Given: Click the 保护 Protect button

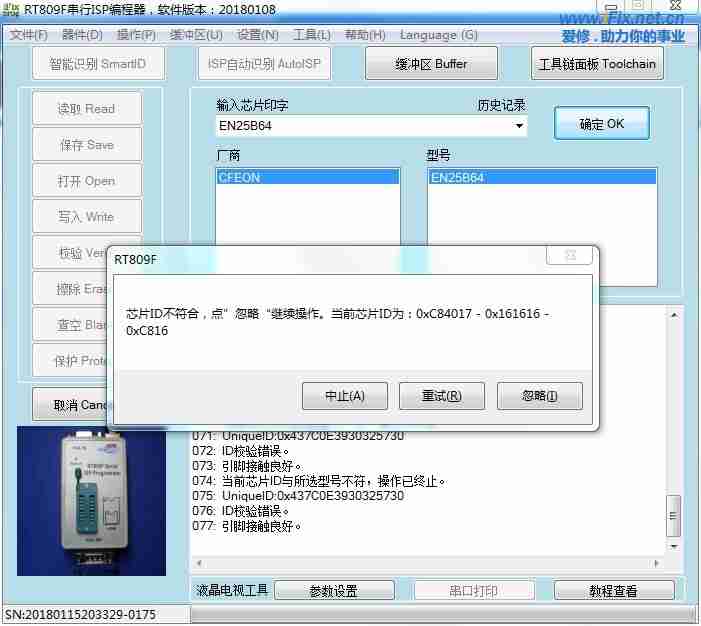Looking at the screenshot, I should coord(70,360).
